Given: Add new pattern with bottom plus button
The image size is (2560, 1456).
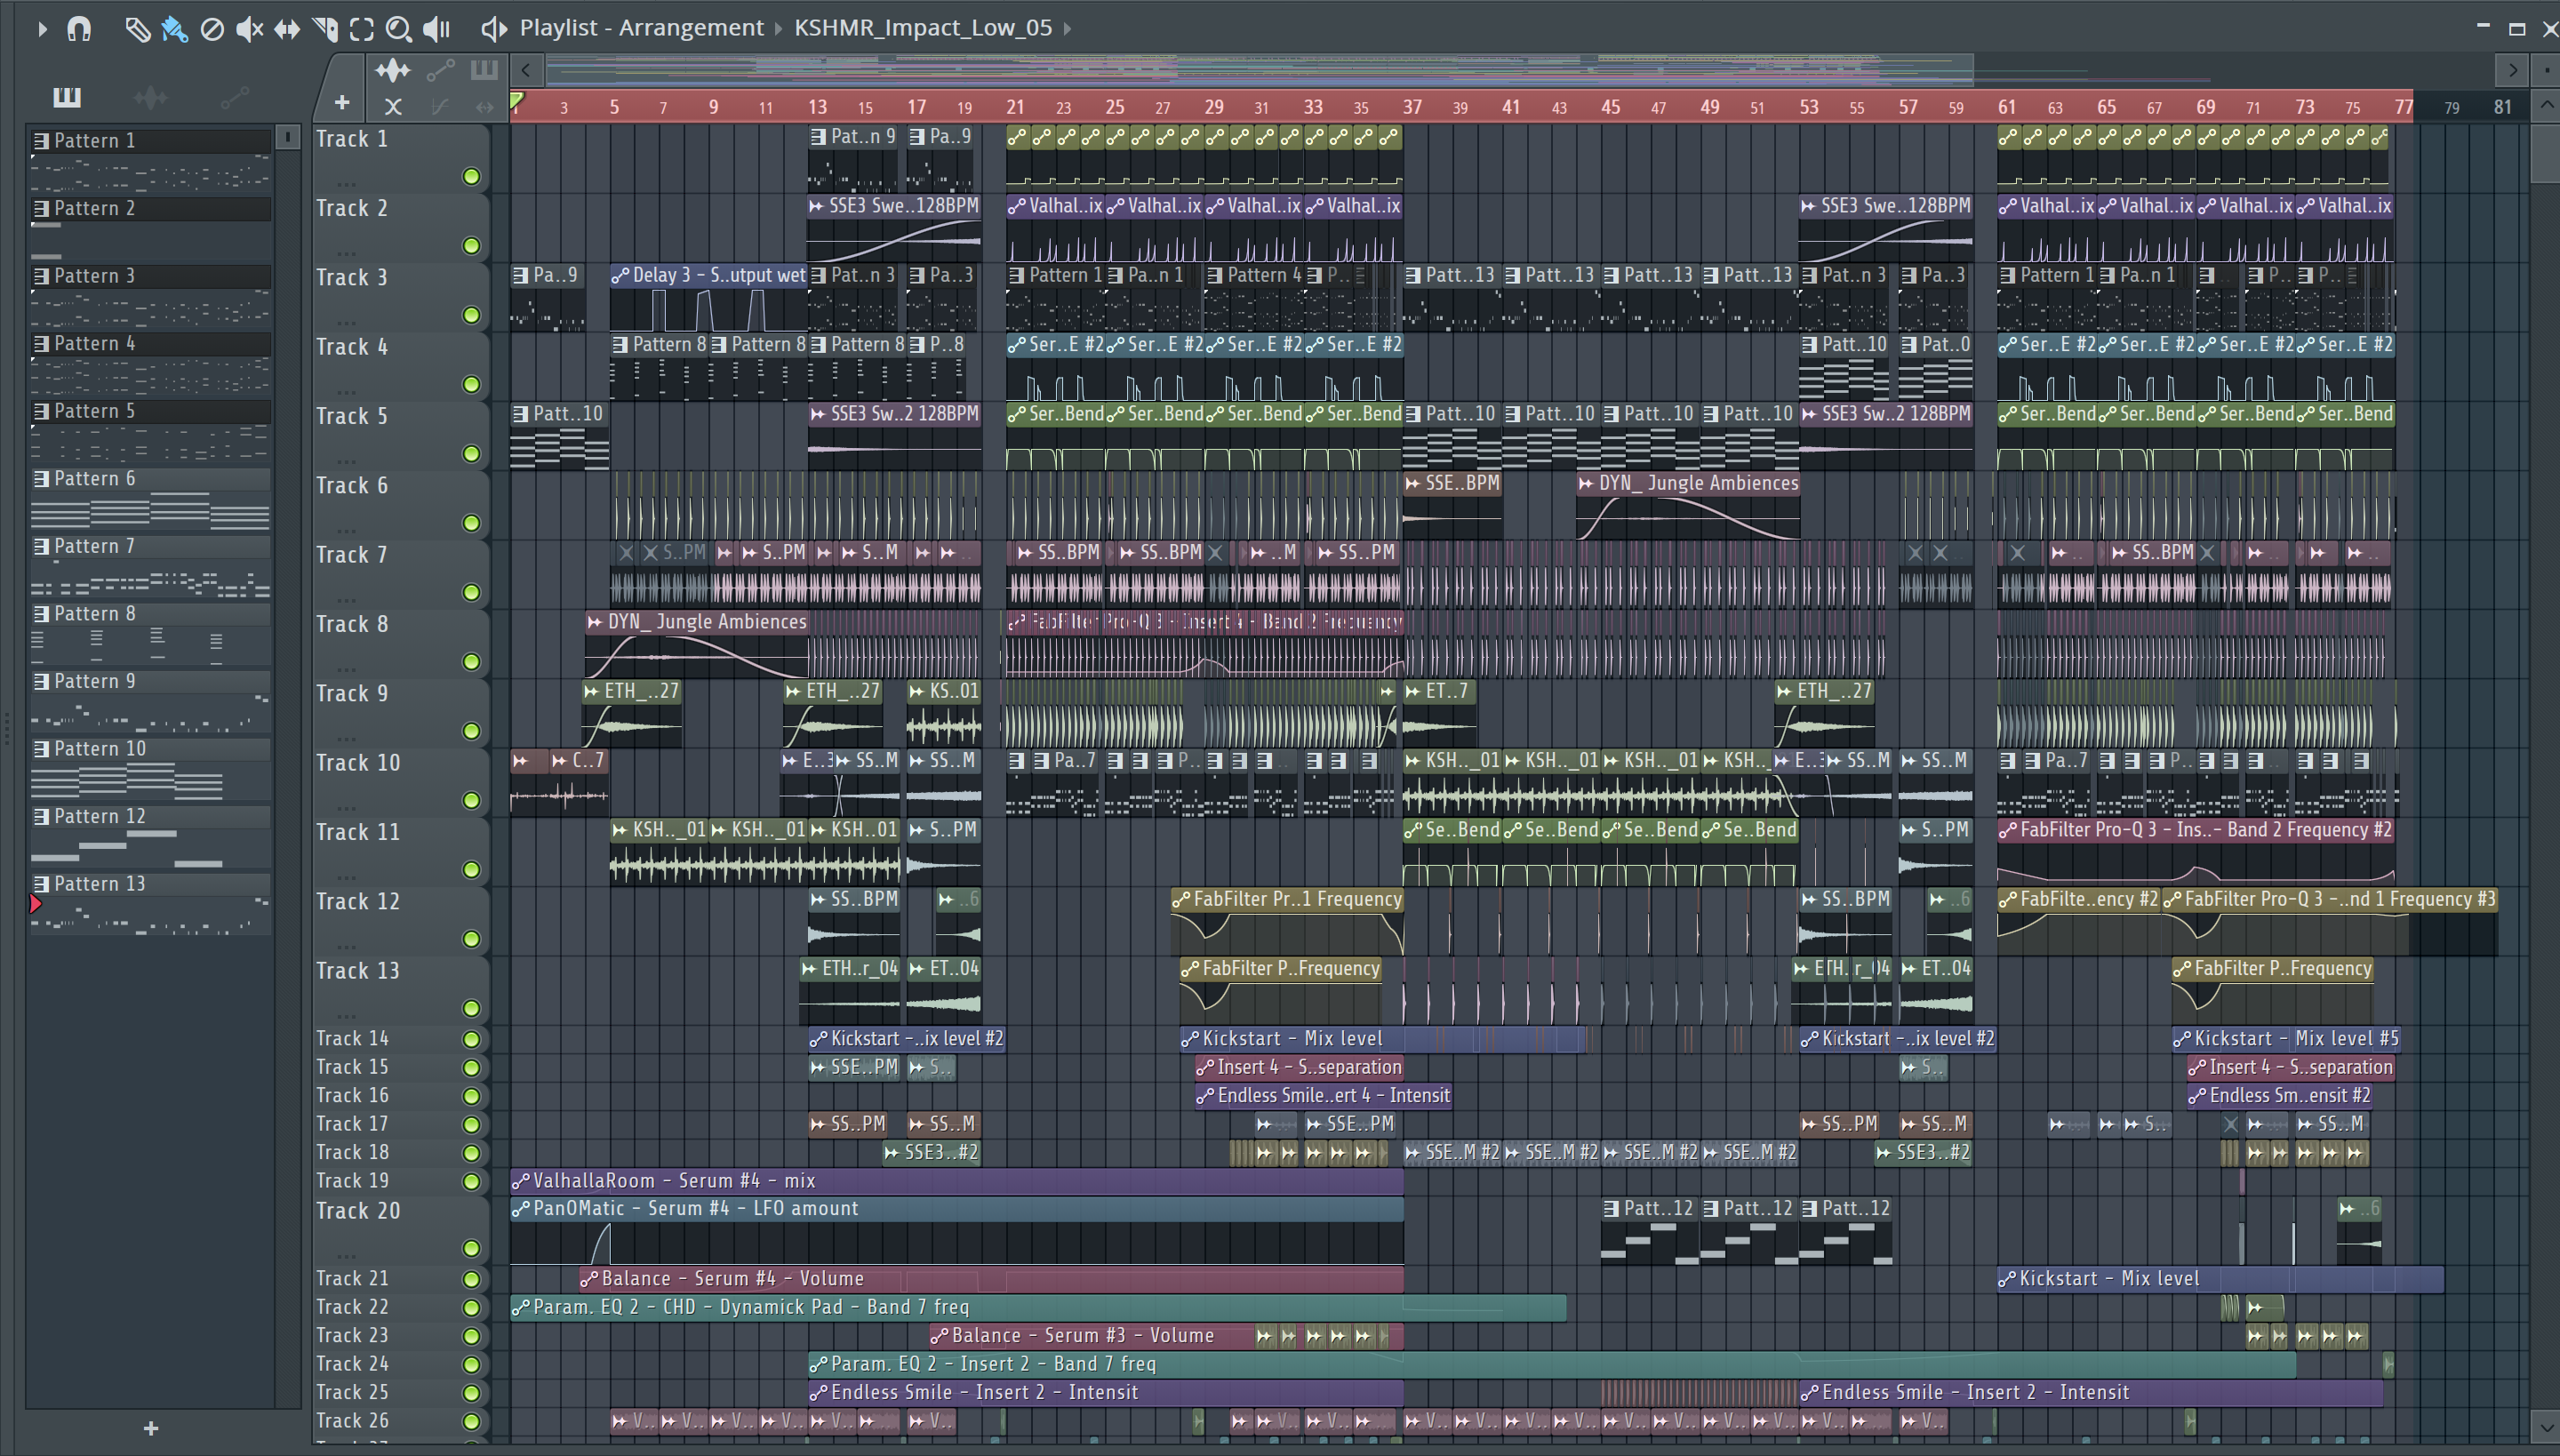Looking at the screenshot, I should click(x=151, y=1428).
